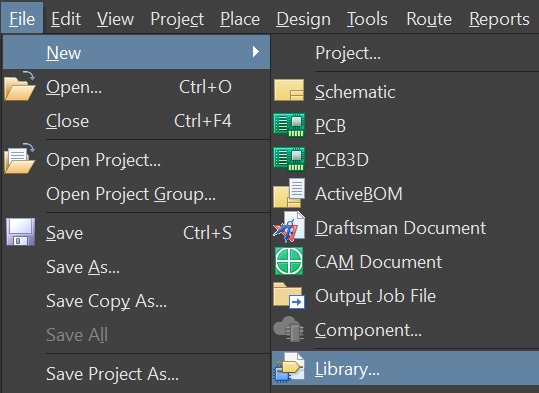The image size is (539, 393).
Task: Open the Tools menu
Action: click(367, 18)
